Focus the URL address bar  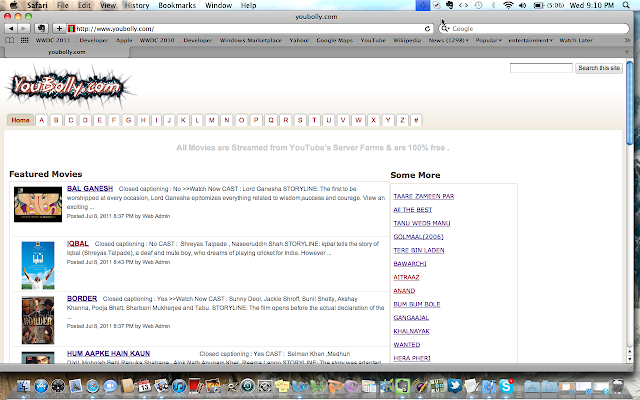tap(249, 29)
